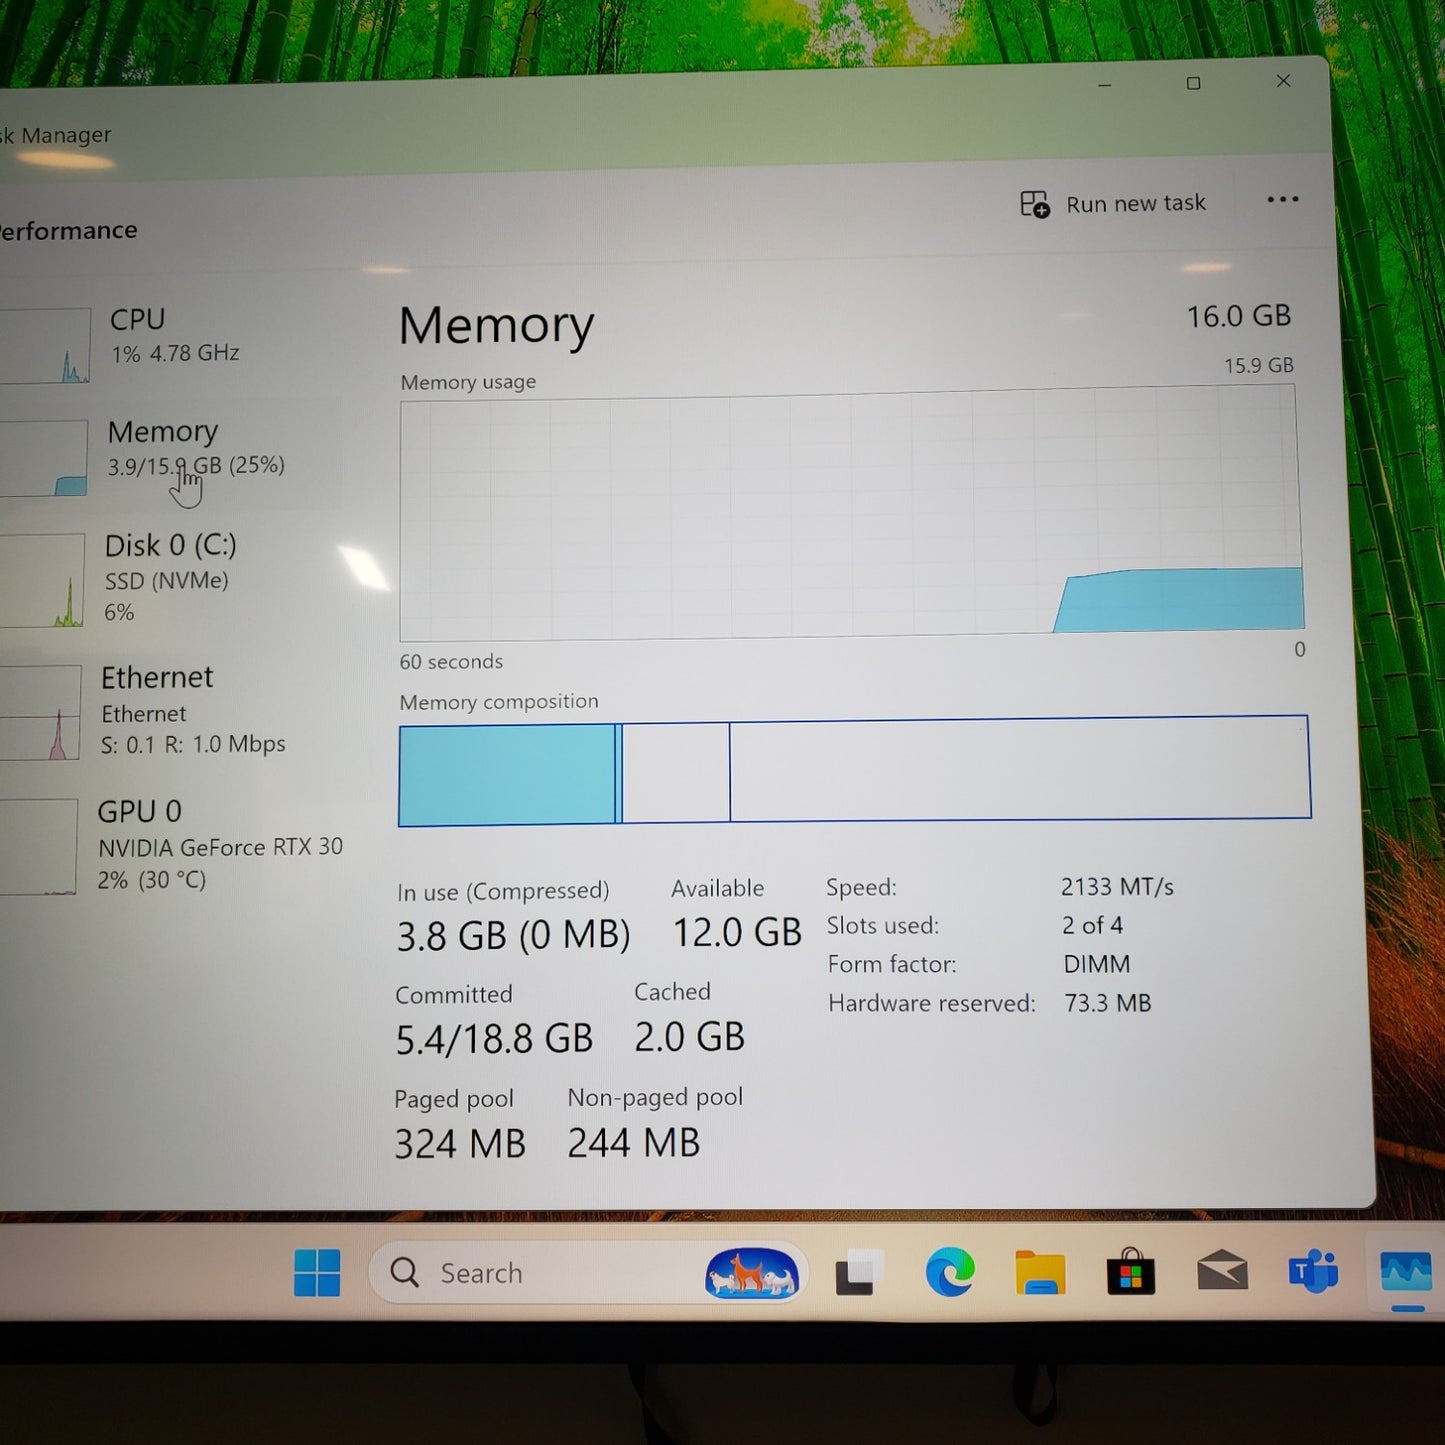Select Memory in the performance sidebar
This screenshot has height=1445, width=1445.
pyautogui.click(x=162, y=432)
